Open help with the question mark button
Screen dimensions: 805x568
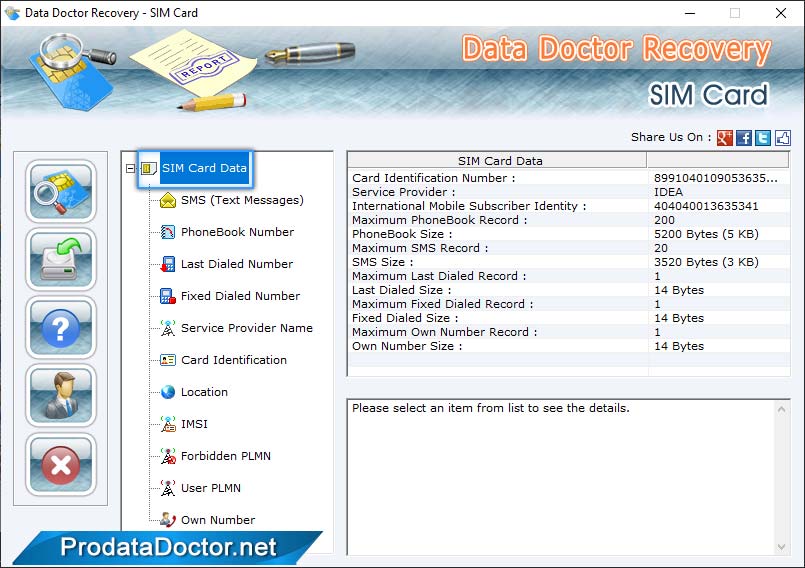coord(61,328)
